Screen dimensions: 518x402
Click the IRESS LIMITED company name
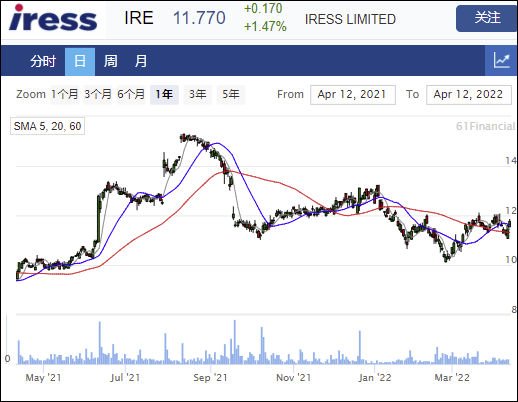pyautogui.click(x=350, y=19)
